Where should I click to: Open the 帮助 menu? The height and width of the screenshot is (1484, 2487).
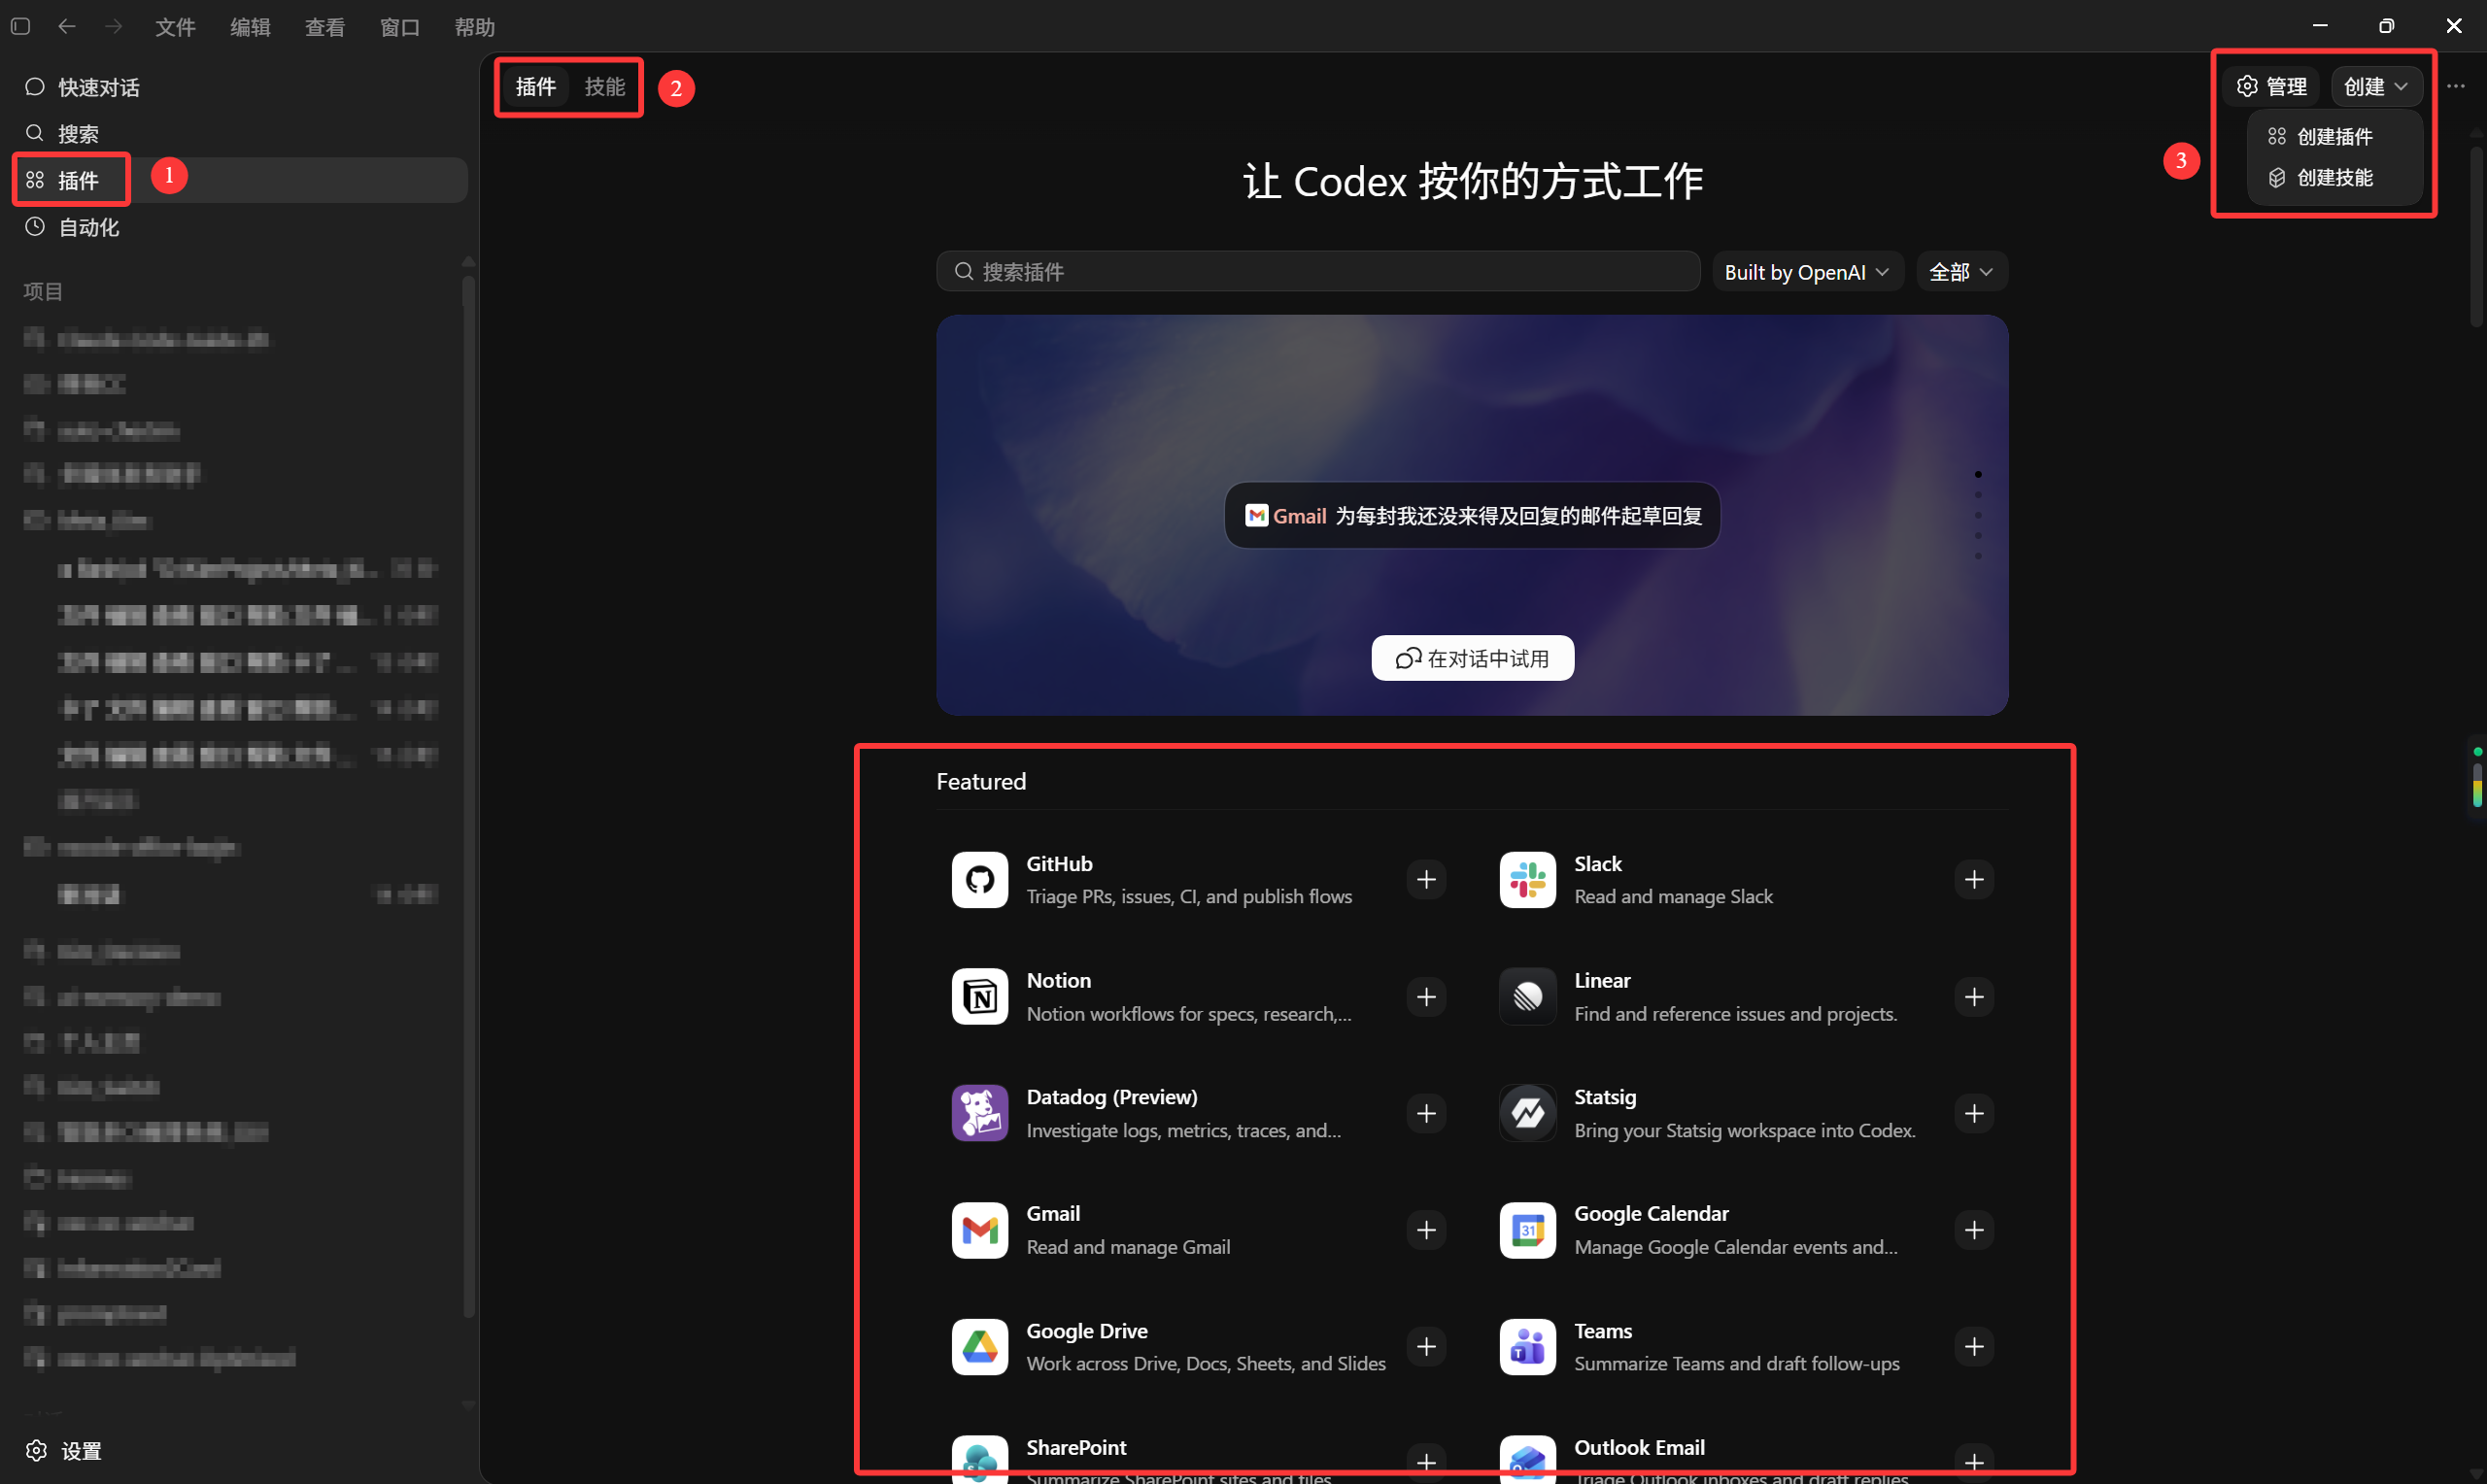pyautogui.click(x=475, y=27)
